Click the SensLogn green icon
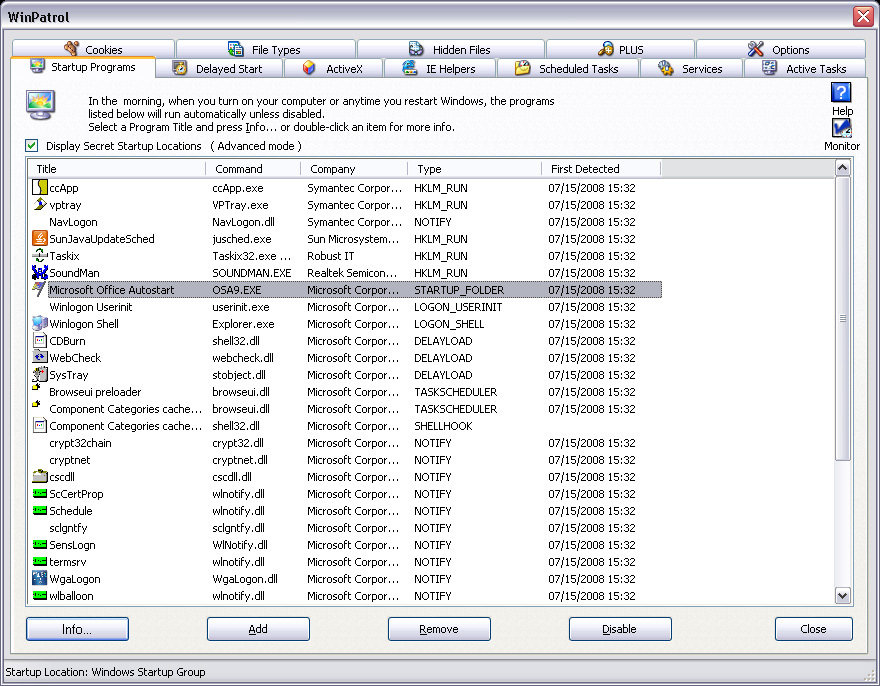 [x=39, y=545]
